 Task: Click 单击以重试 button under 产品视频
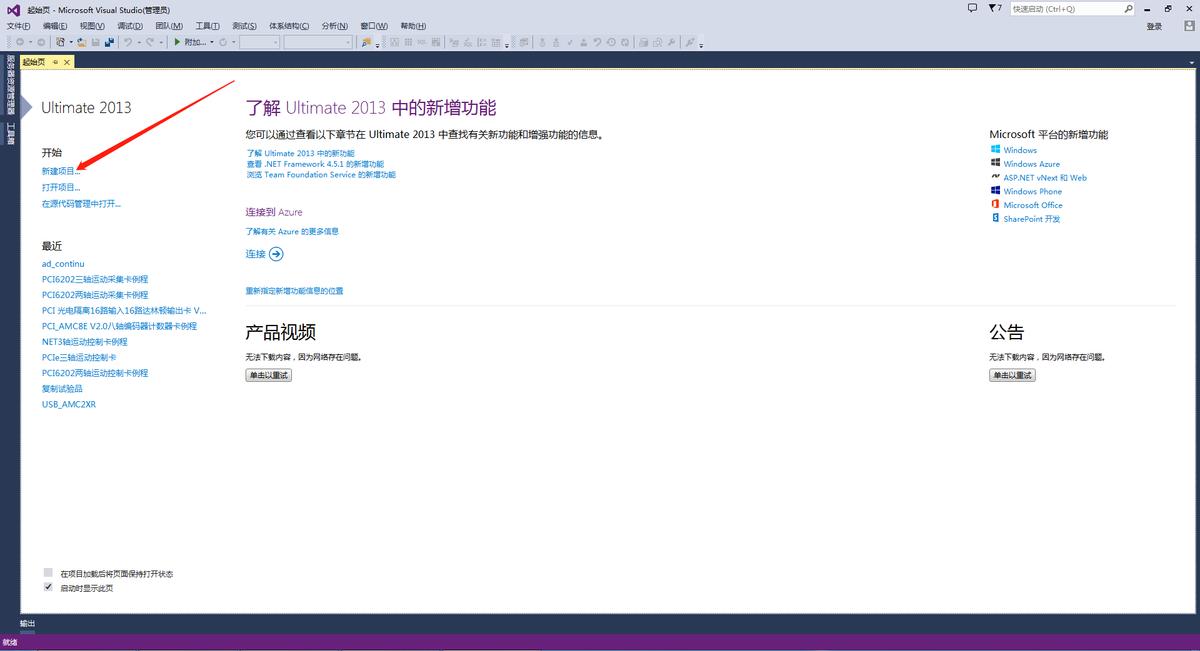[x=268, y=375]
